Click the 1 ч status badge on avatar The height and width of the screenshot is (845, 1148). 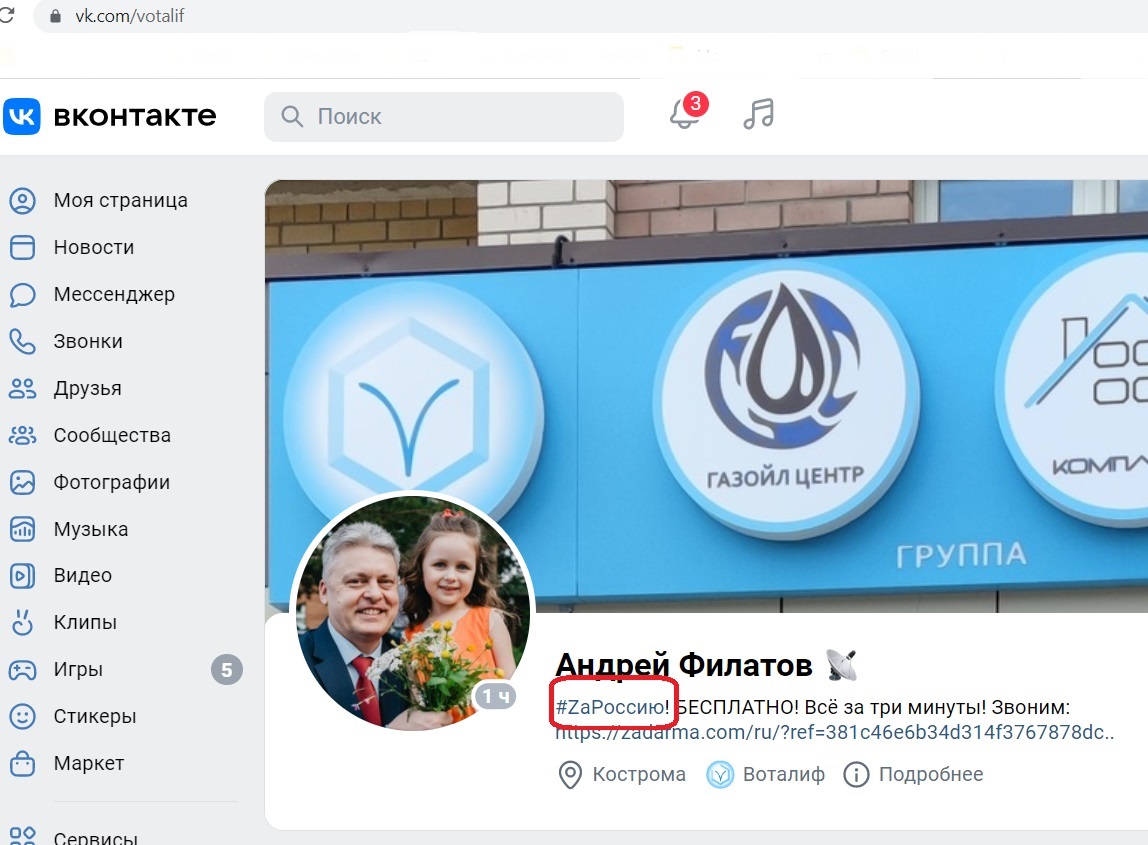pyautogui.click(x=496, y=696)
